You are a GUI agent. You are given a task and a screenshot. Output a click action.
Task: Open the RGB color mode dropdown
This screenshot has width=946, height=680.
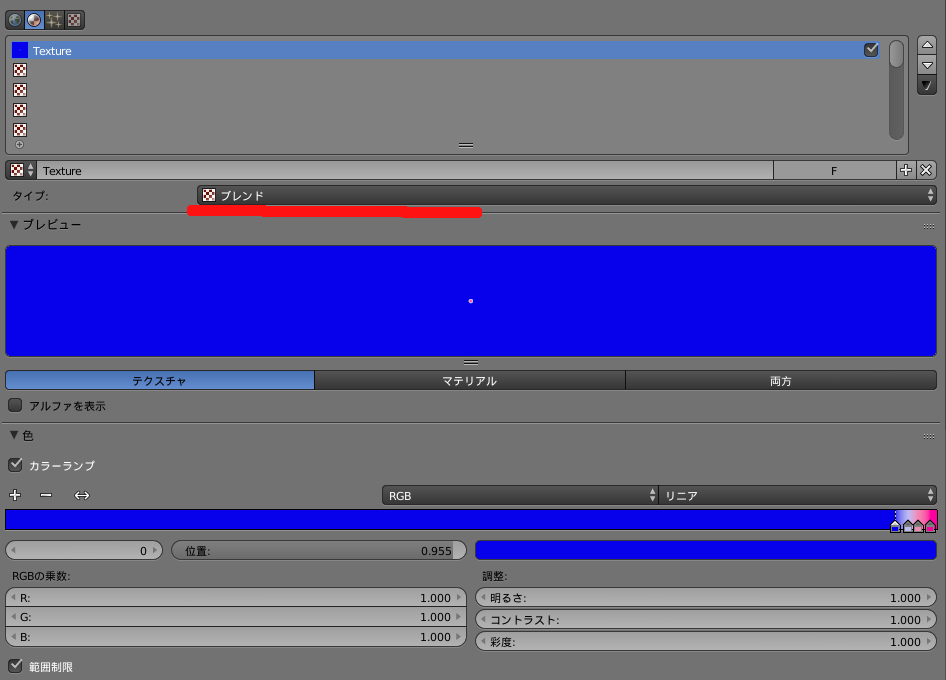click(x=520, y=495)
